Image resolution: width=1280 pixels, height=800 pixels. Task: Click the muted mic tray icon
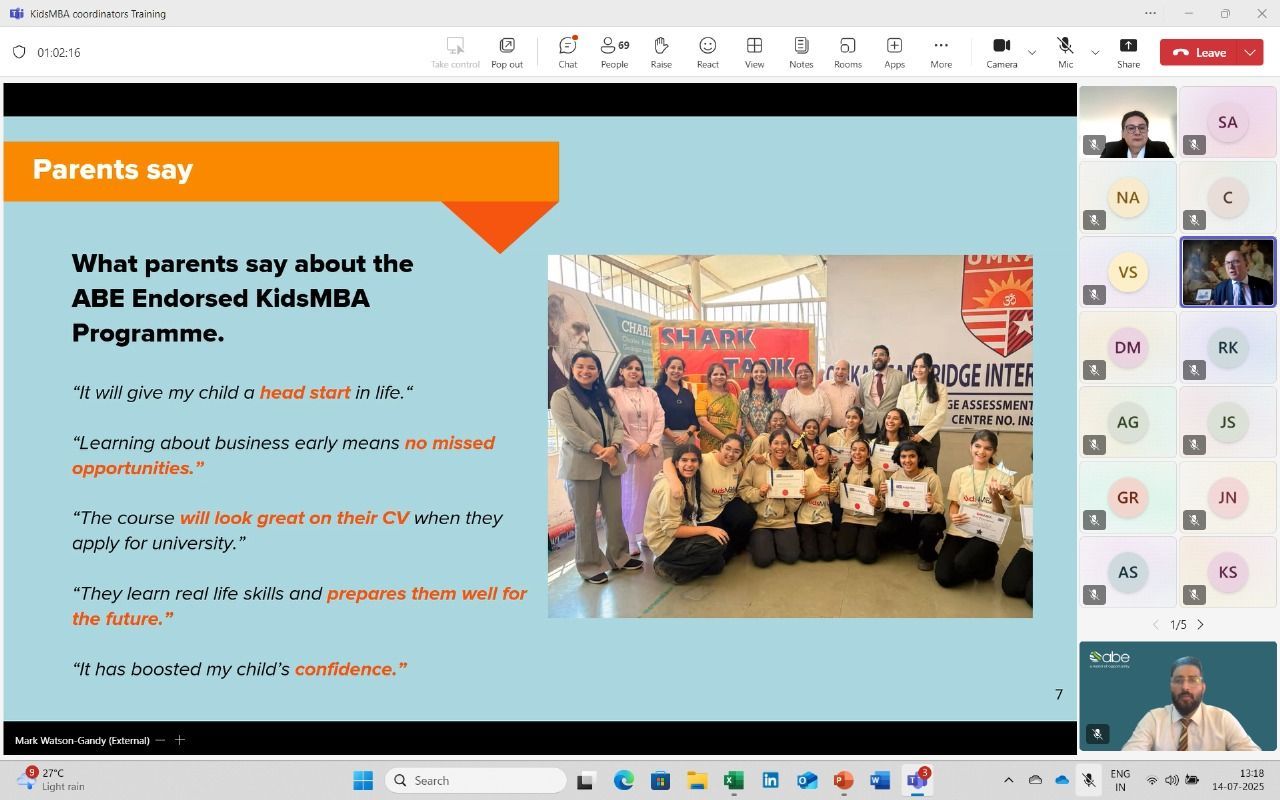click(x=1088, y=780)
